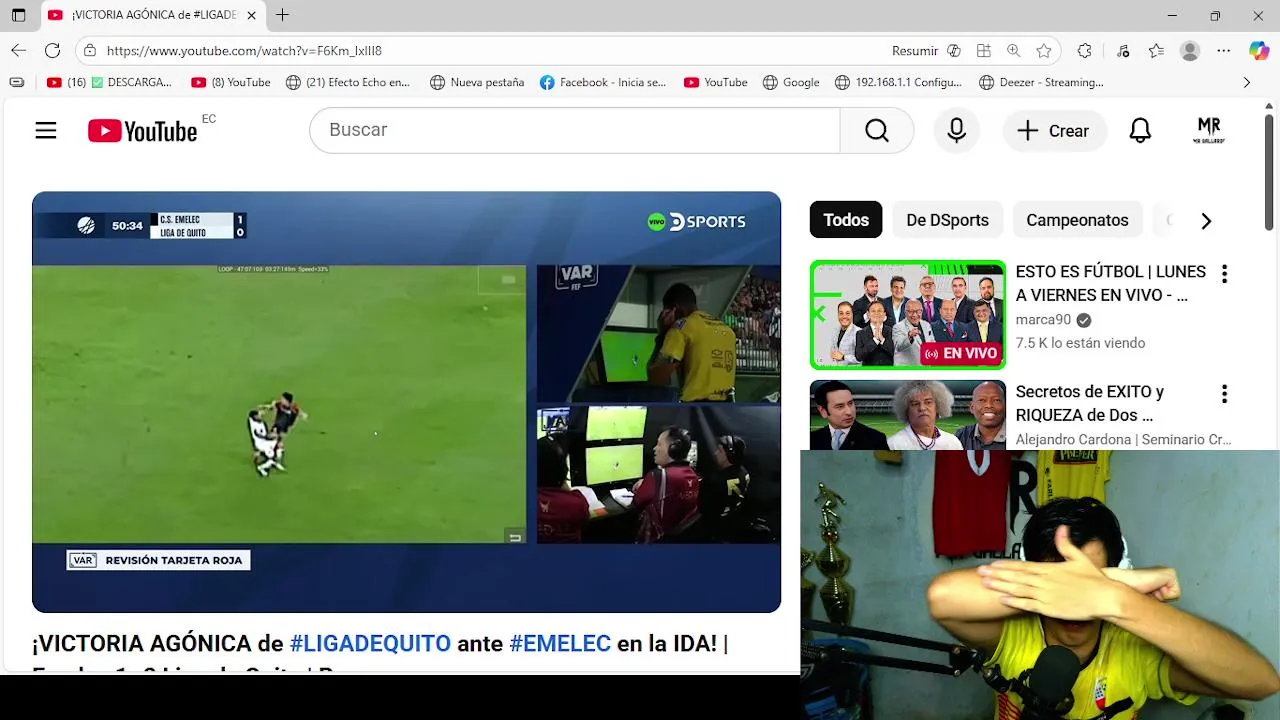The width and height of the screenshot is (1280, 720).
Task: Click the #LIGADEQUITO hashtag link
Action: [370, 644]
